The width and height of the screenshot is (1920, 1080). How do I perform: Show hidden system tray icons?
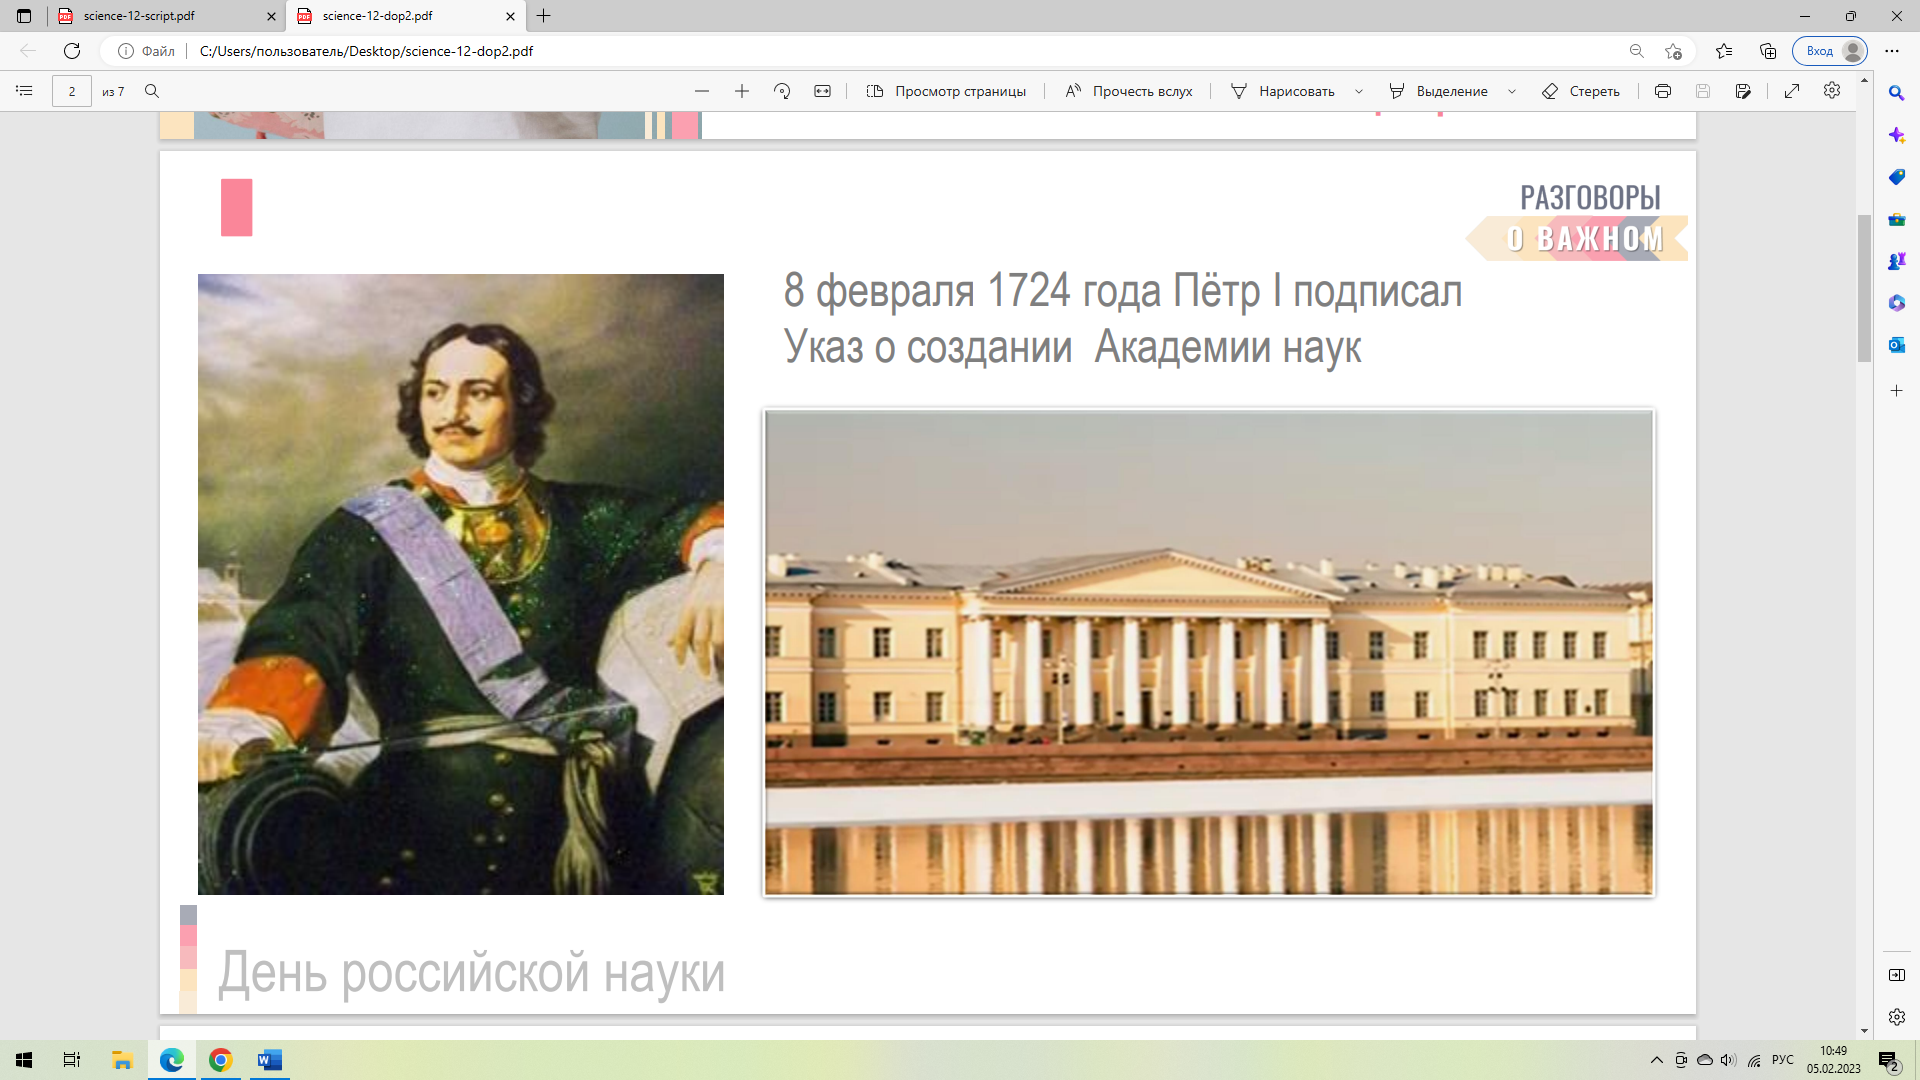[x=1656, y=1060]
